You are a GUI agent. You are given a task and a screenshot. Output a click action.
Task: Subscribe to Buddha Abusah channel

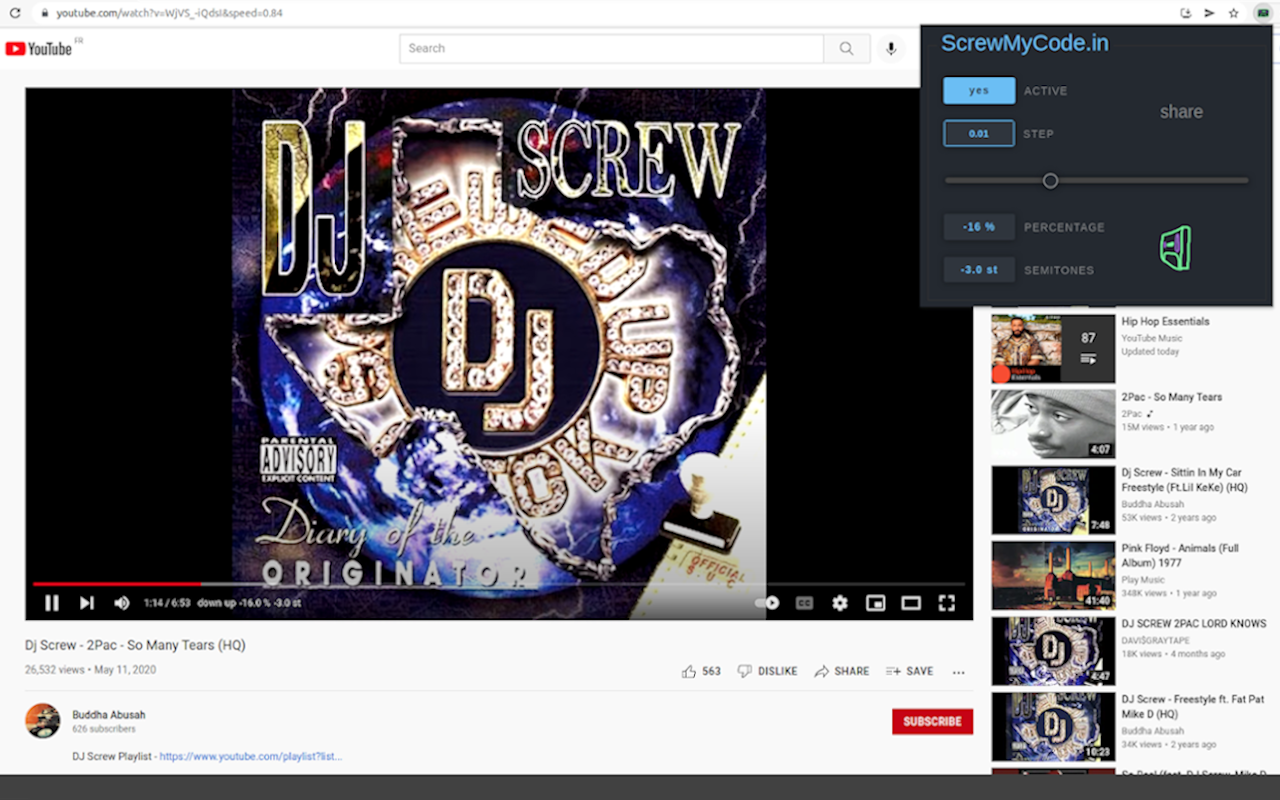pos(932,721)
